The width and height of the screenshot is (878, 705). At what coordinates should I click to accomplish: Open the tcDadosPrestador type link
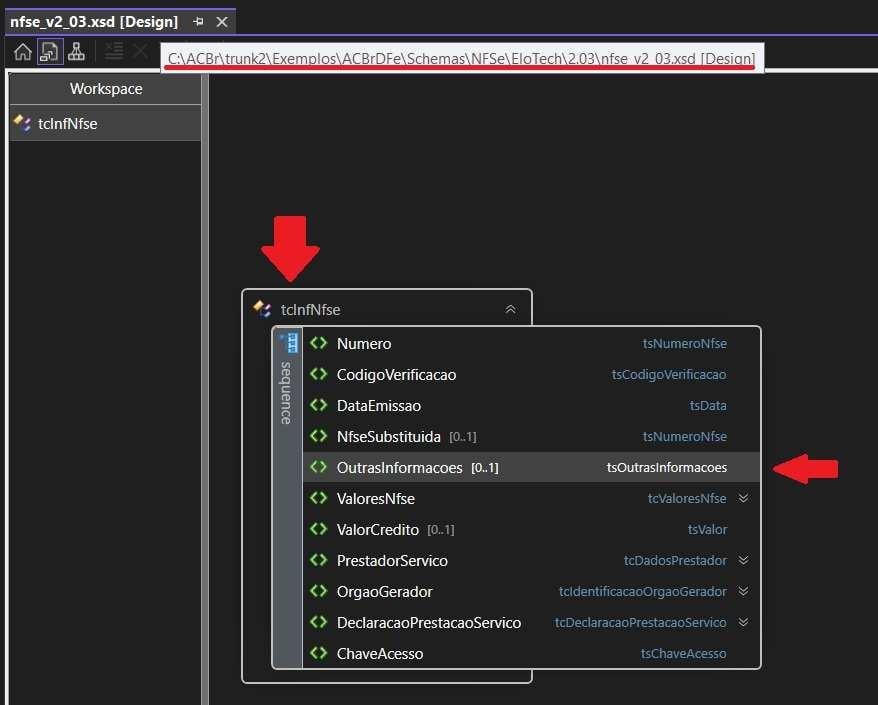(x=675, y=561)
